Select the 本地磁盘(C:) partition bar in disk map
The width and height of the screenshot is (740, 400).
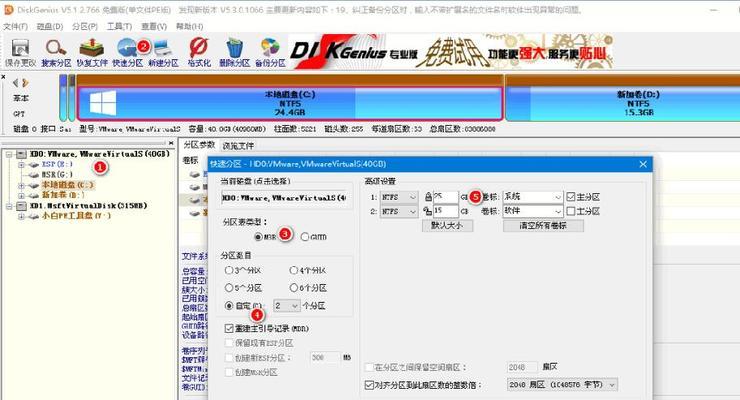point(290,103)
